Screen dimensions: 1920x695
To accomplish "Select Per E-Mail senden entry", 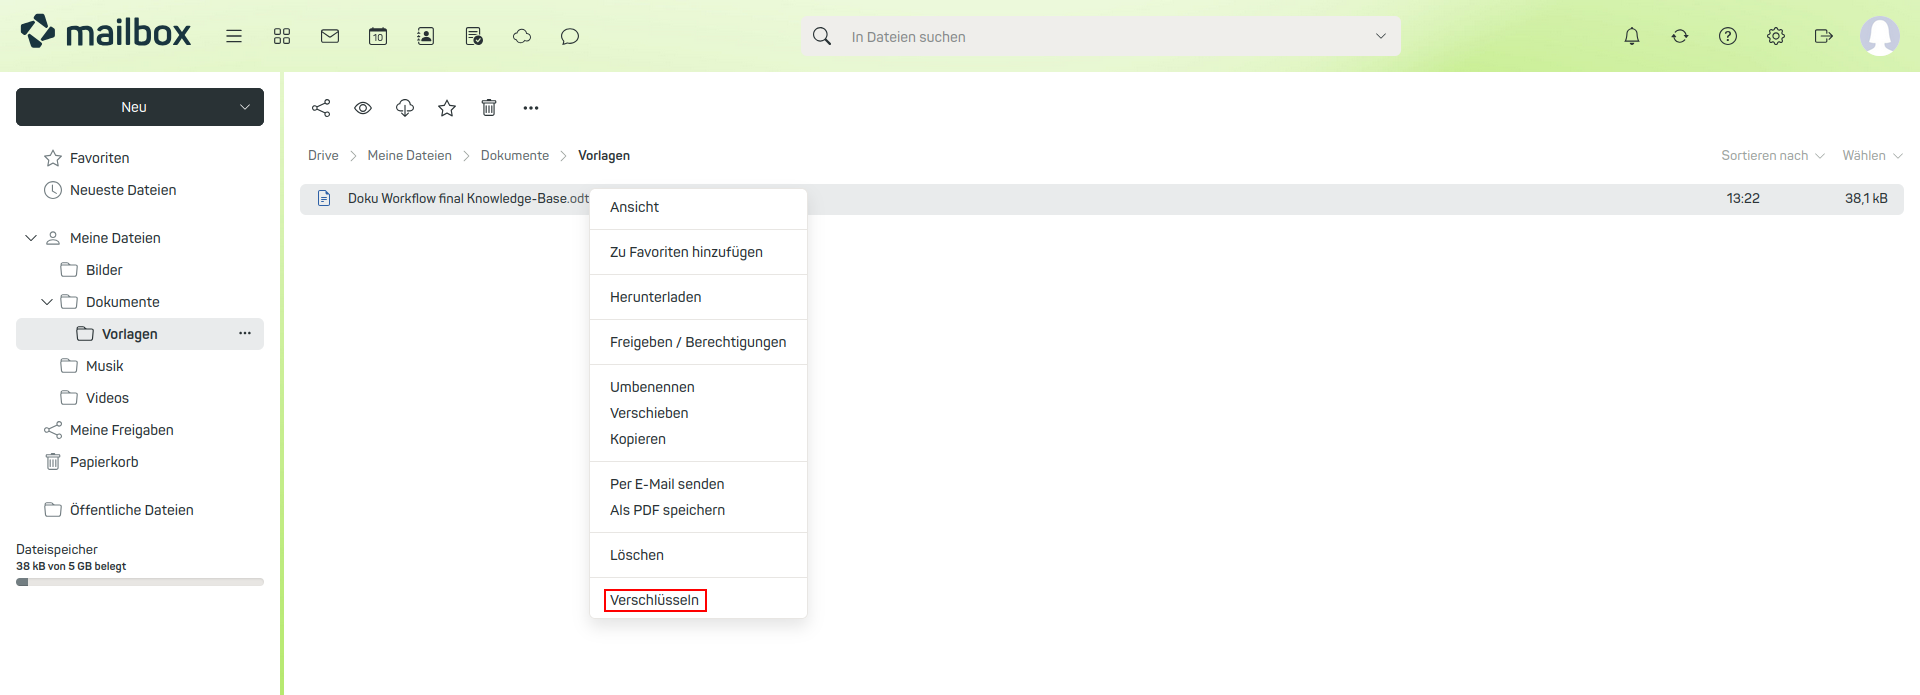I will coord(698,484).
